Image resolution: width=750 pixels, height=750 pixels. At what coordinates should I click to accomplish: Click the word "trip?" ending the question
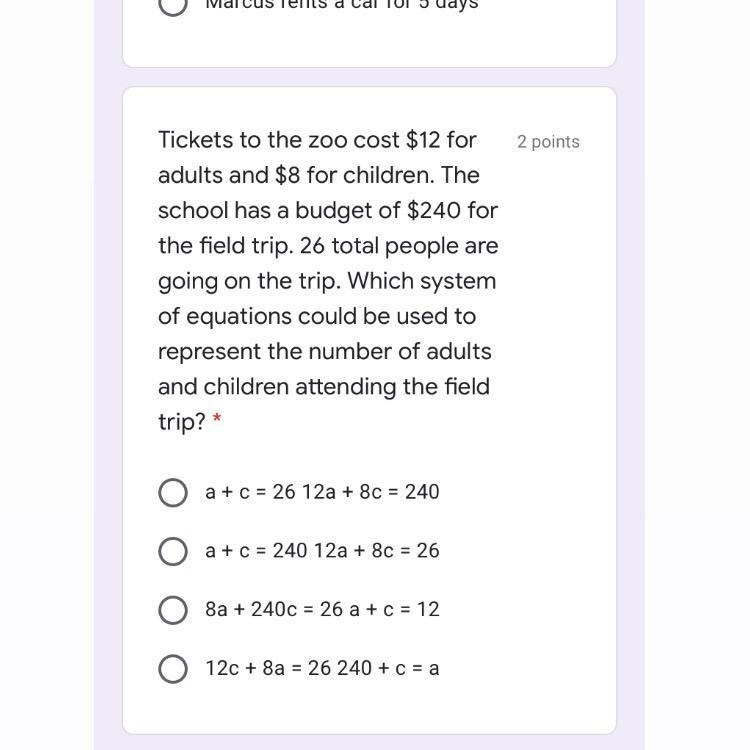[181, 422]
